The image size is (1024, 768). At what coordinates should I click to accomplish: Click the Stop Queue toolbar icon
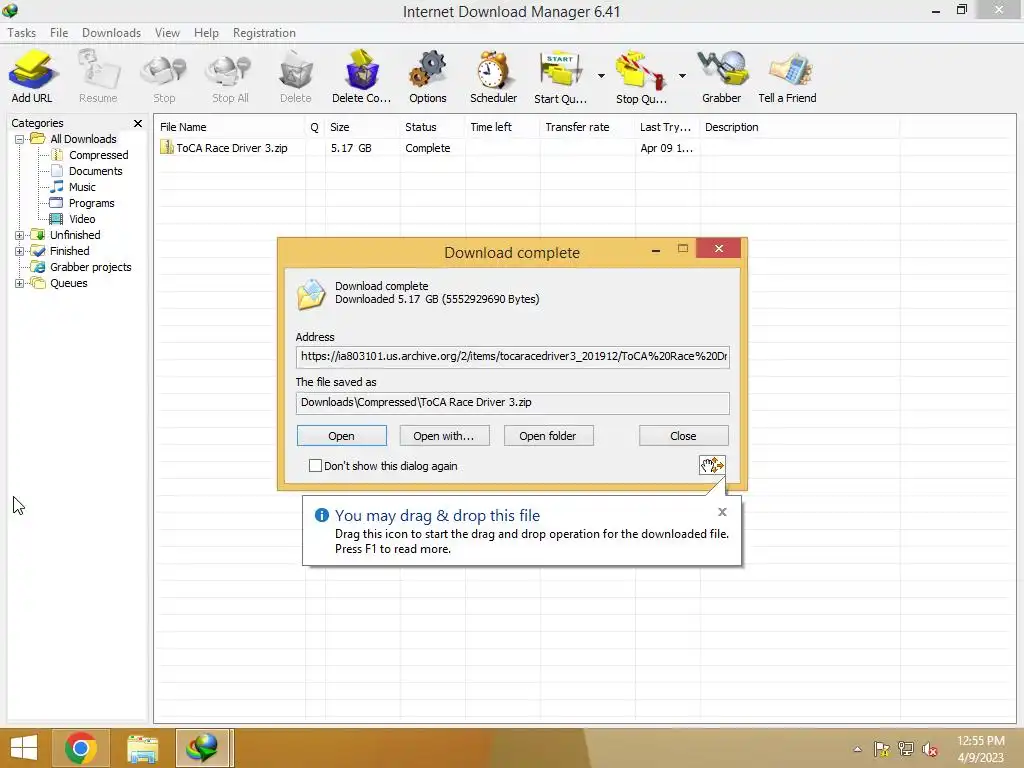pos(641,77)
